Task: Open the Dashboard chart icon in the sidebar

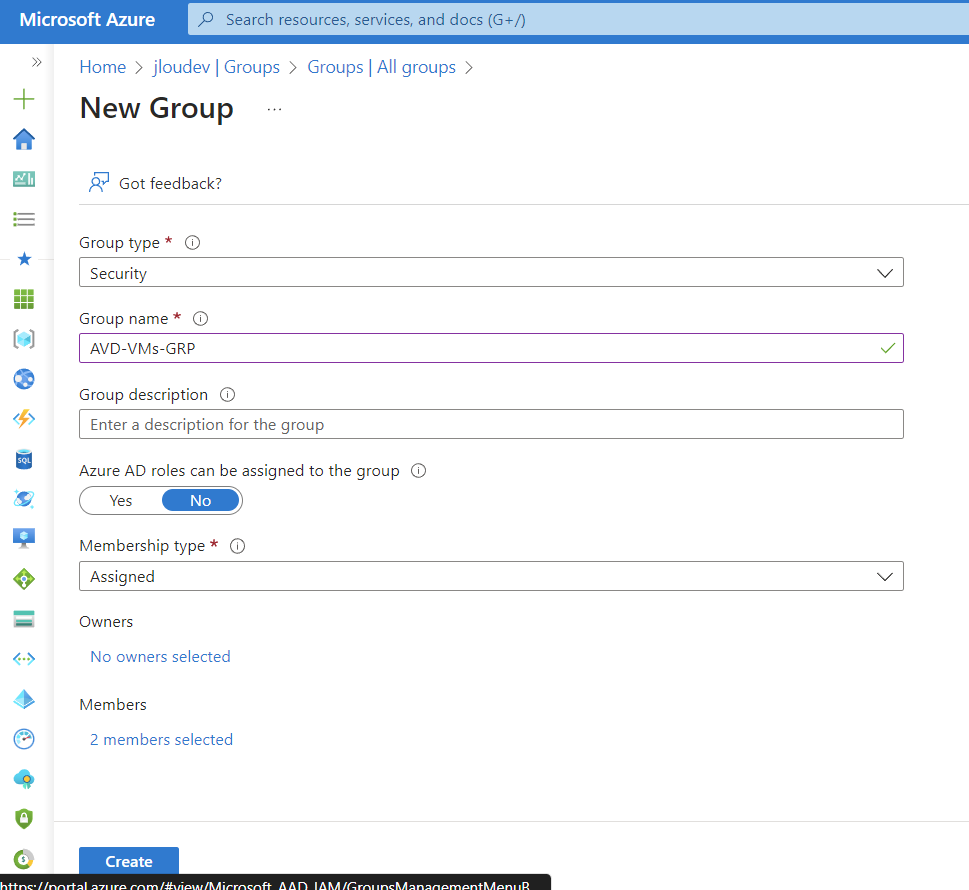Action: (x=23, y=179)
